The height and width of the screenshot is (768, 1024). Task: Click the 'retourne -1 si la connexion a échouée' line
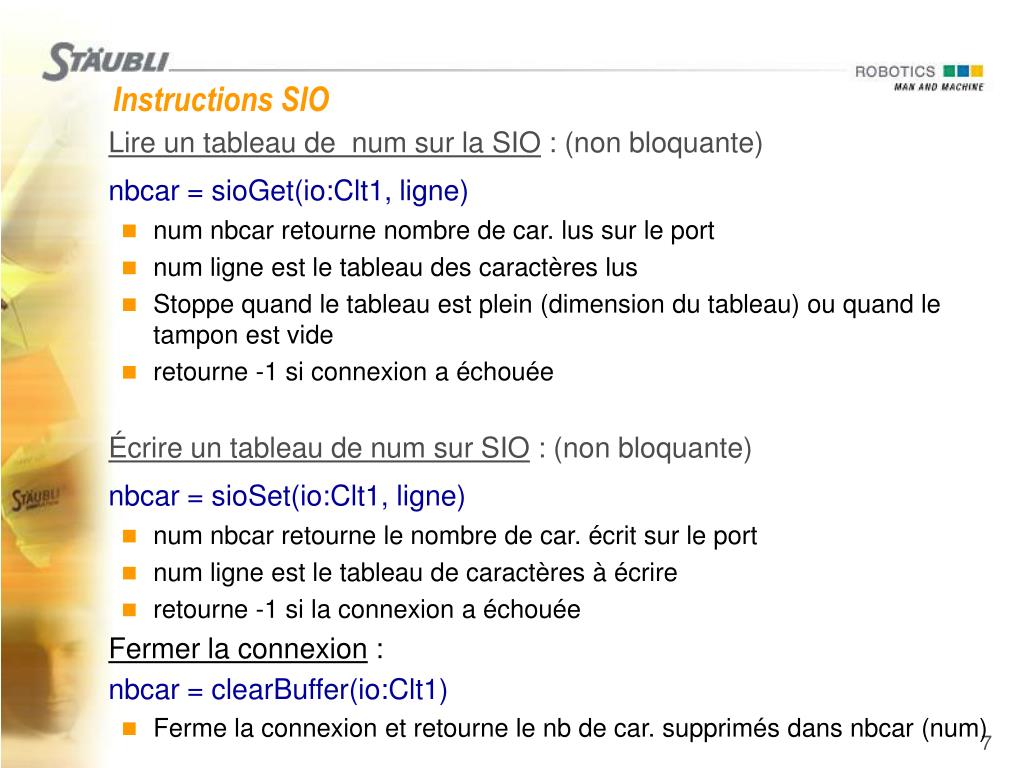tap(367, 610)
